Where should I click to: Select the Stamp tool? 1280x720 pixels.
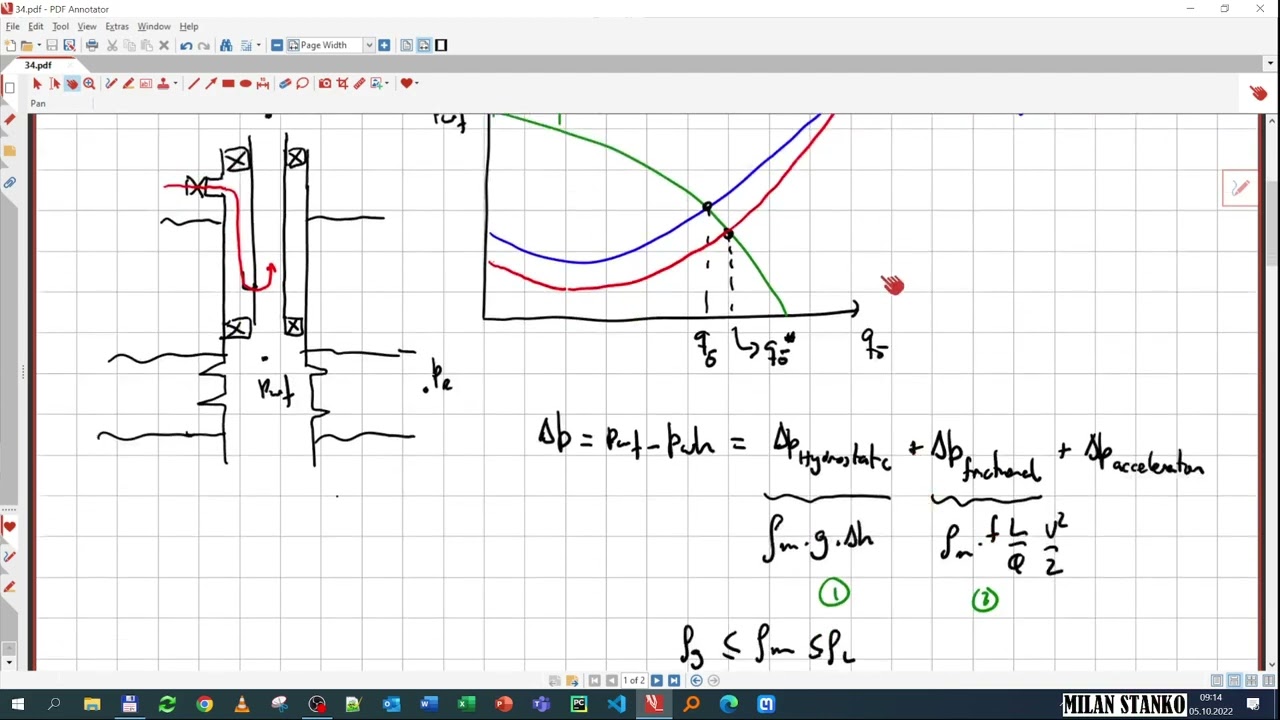coord(163,83)
